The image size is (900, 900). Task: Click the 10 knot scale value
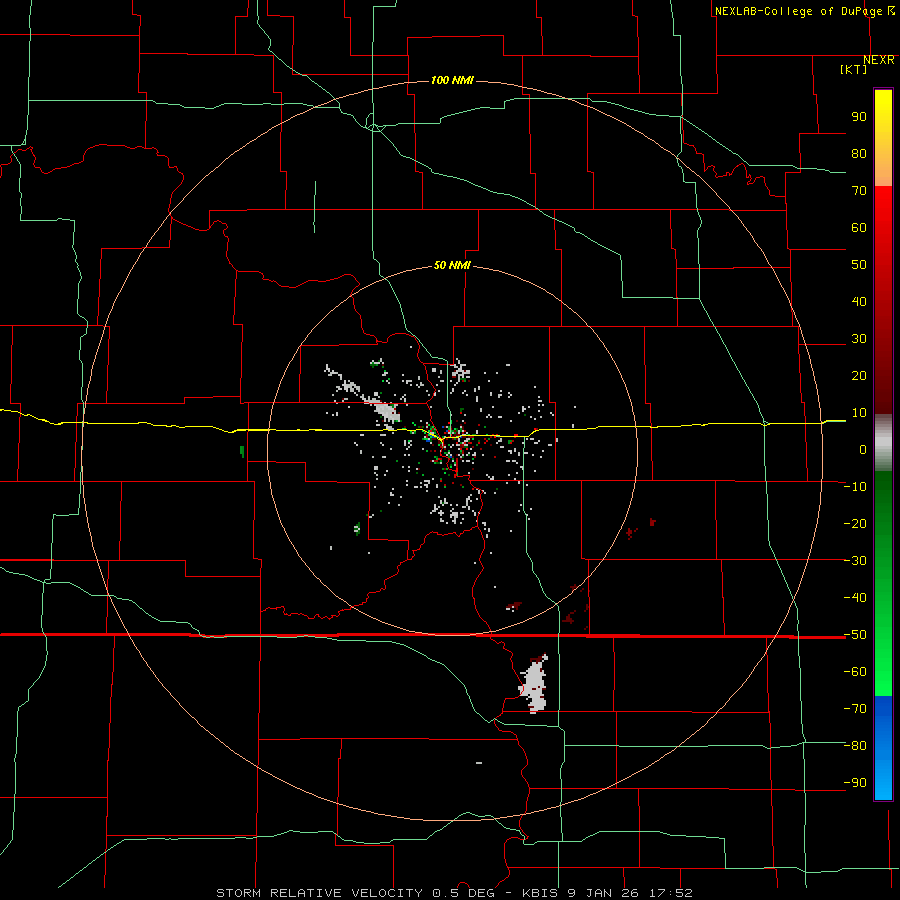(859, 413)
